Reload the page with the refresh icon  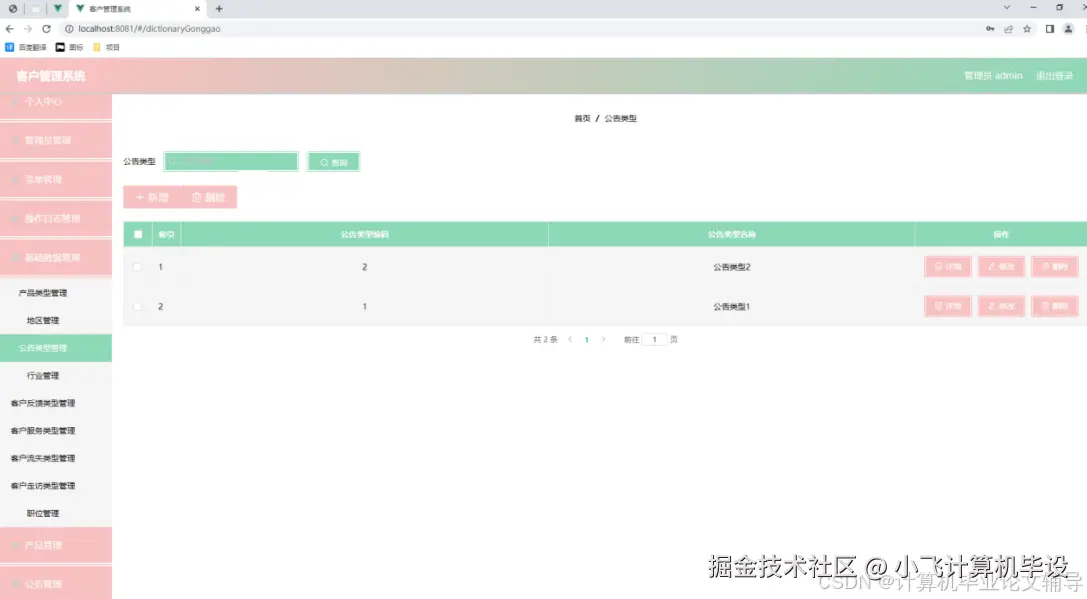point(46,29)
